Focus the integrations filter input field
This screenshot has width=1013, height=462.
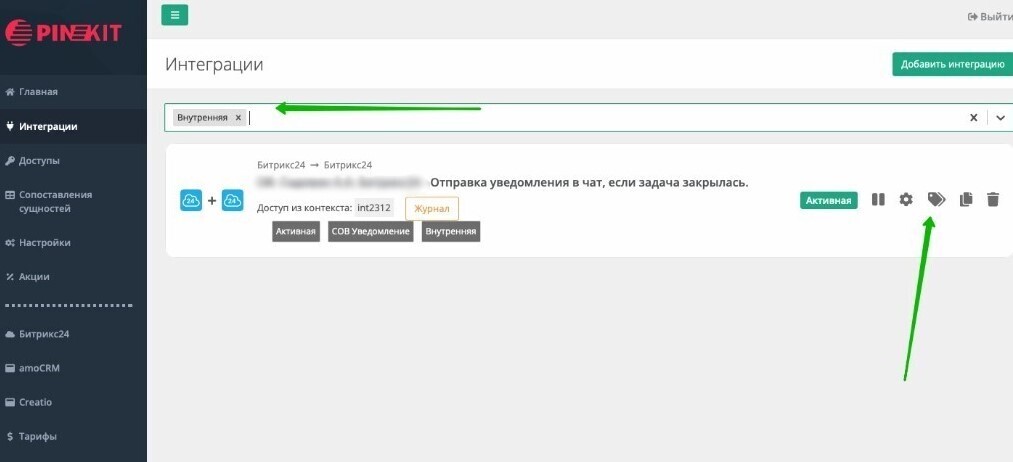600,117
